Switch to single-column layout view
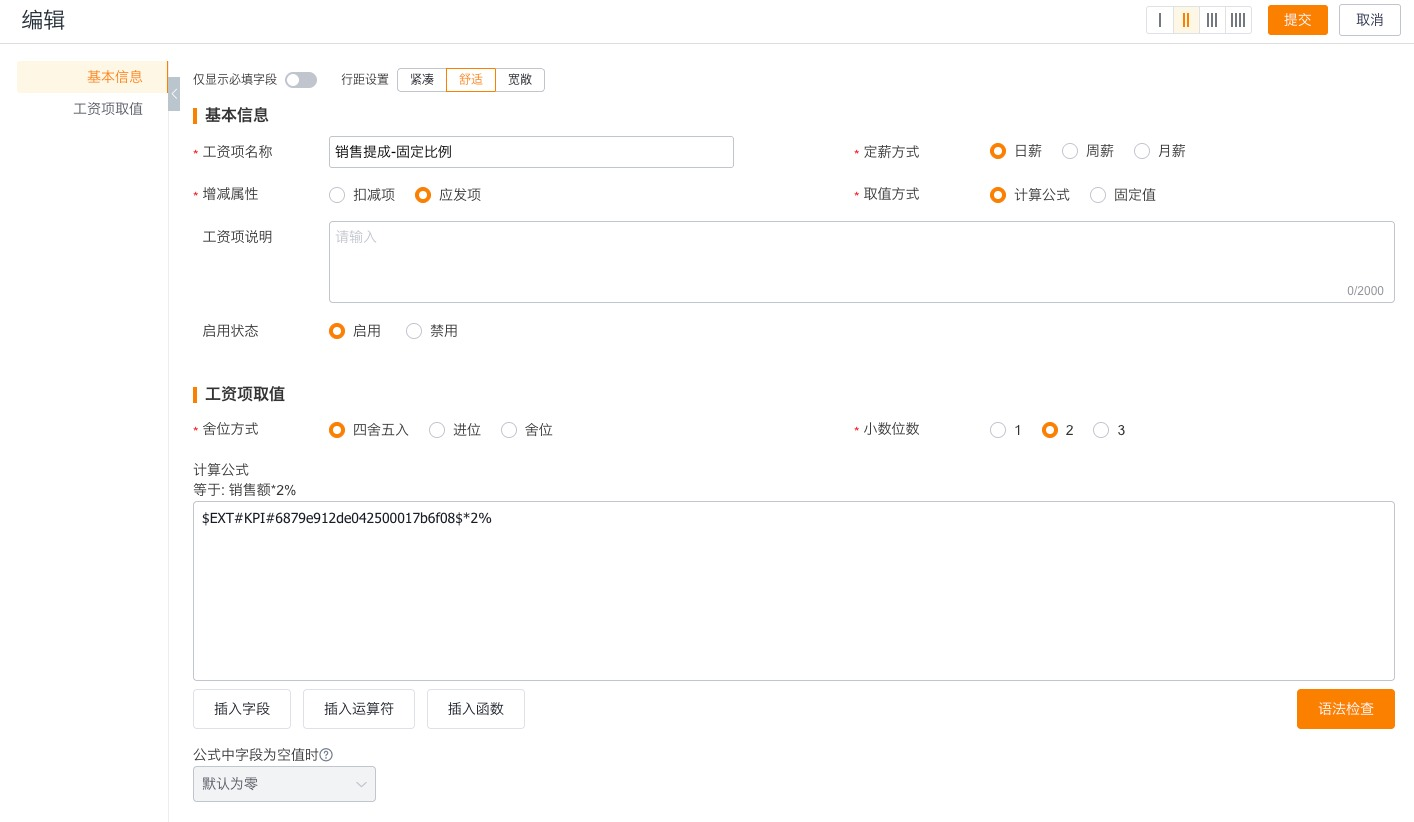 click(x=1160, y=20)
